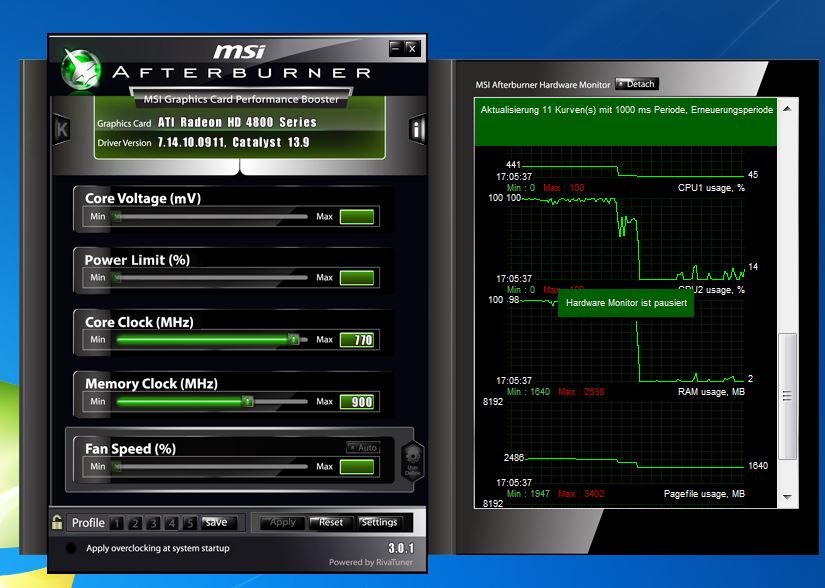825x588 pixels.
Task: Click the 'Powered by RivaTuner' text
Action: [x=371, y=562]
